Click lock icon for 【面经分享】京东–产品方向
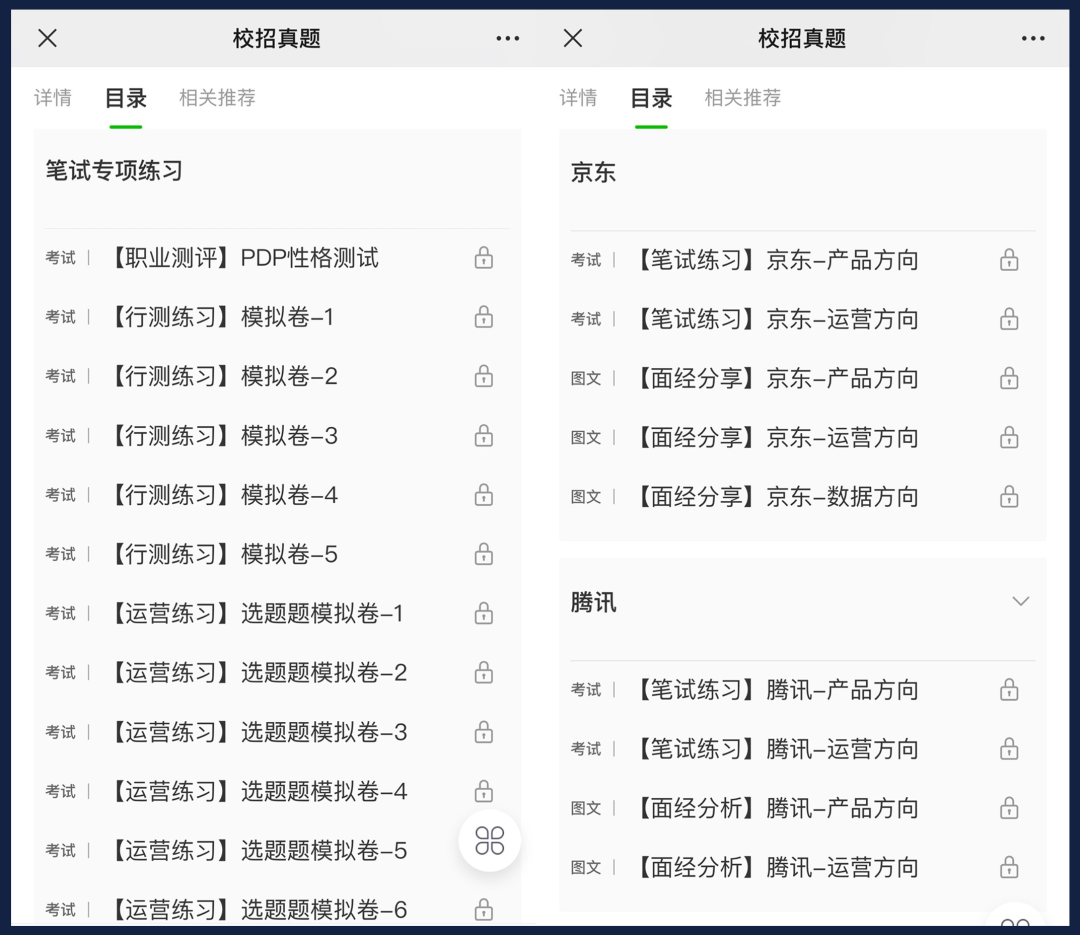 [1009, 378]
